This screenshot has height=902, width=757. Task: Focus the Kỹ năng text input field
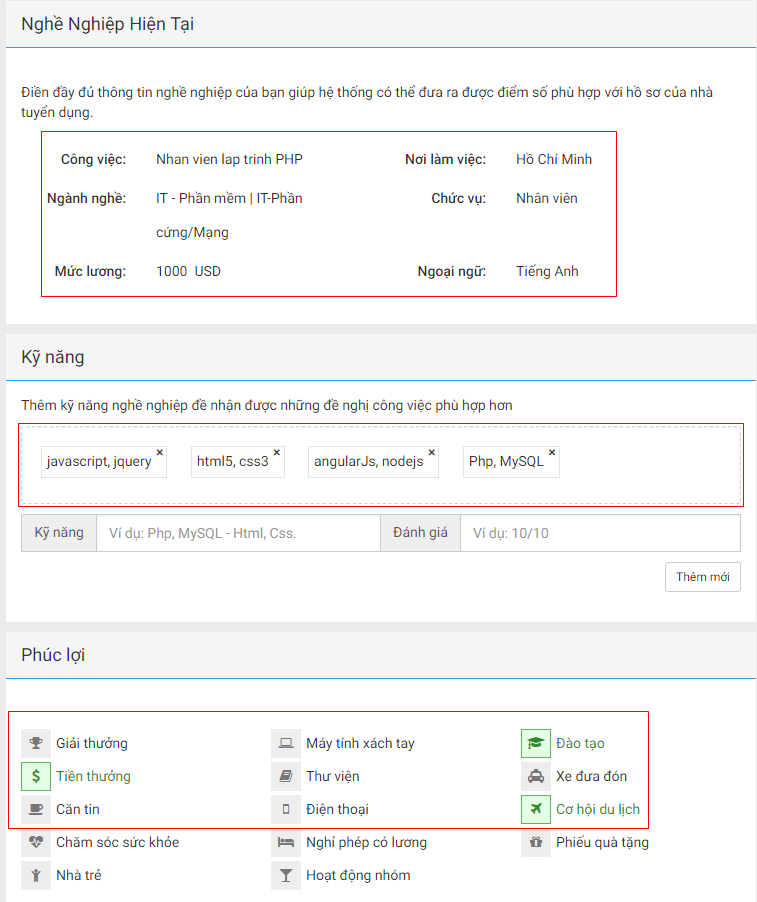pyautogui.click(x=238, y=533)
